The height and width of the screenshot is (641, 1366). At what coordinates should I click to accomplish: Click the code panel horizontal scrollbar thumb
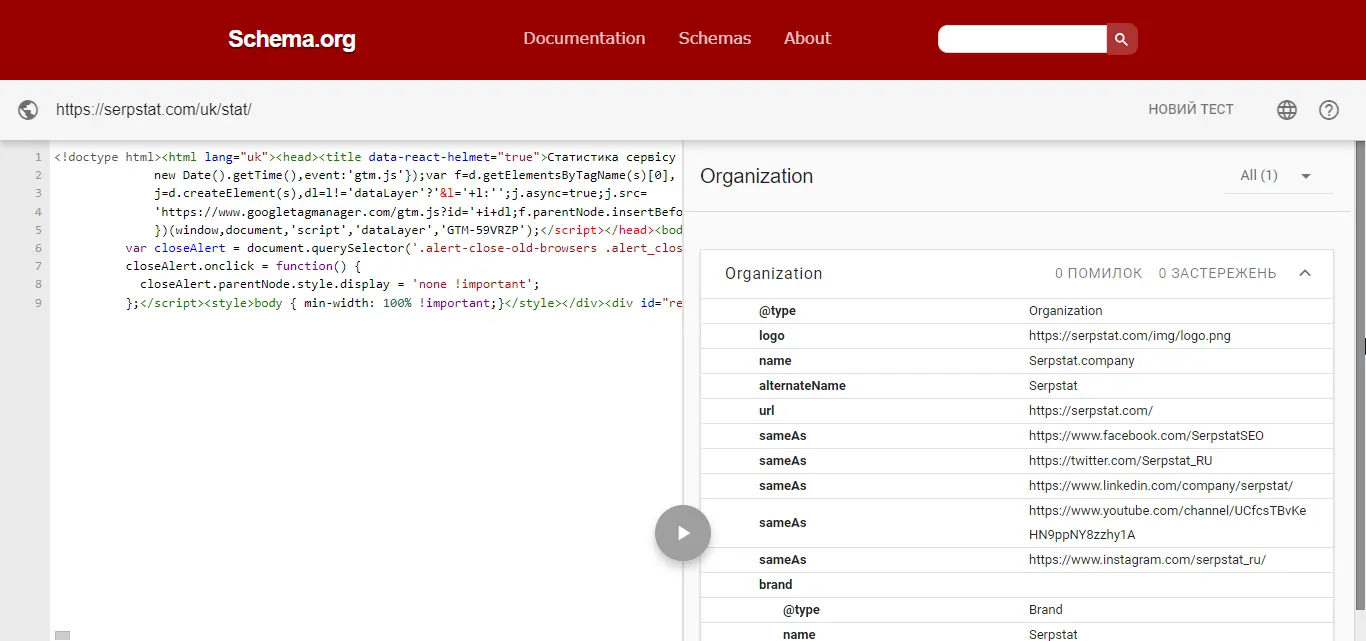[63, 635]
